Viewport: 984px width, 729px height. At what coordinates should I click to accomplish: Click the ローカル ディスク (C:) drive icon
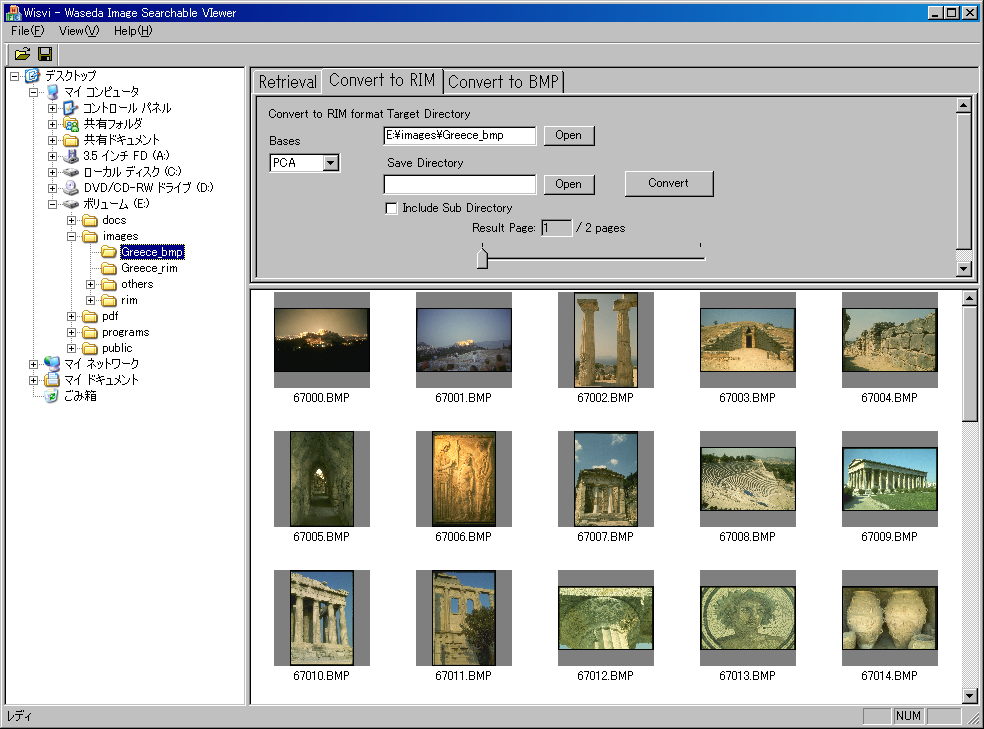coord(71,172)
